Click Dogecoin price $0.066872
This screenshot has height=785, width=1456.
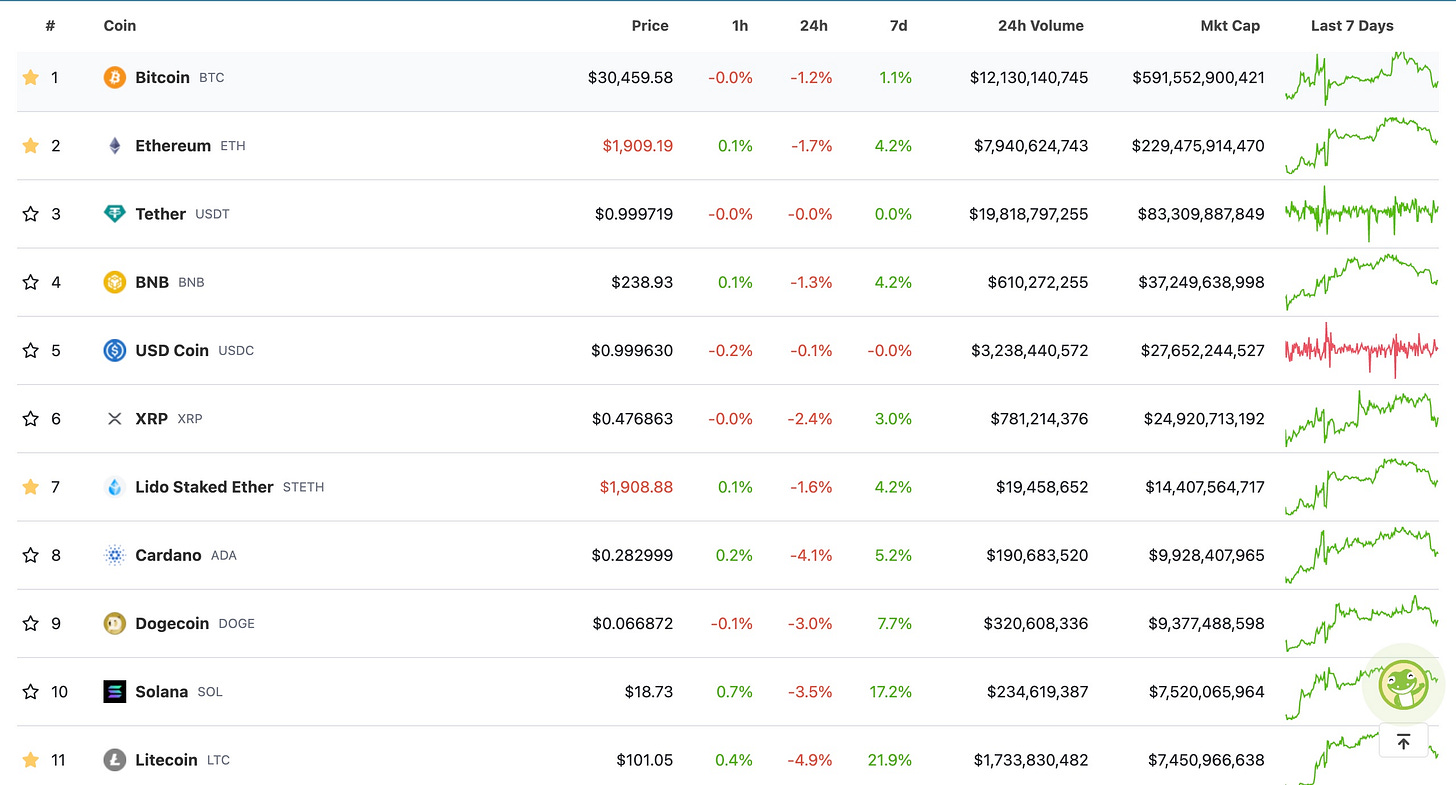tap(632, 623)
